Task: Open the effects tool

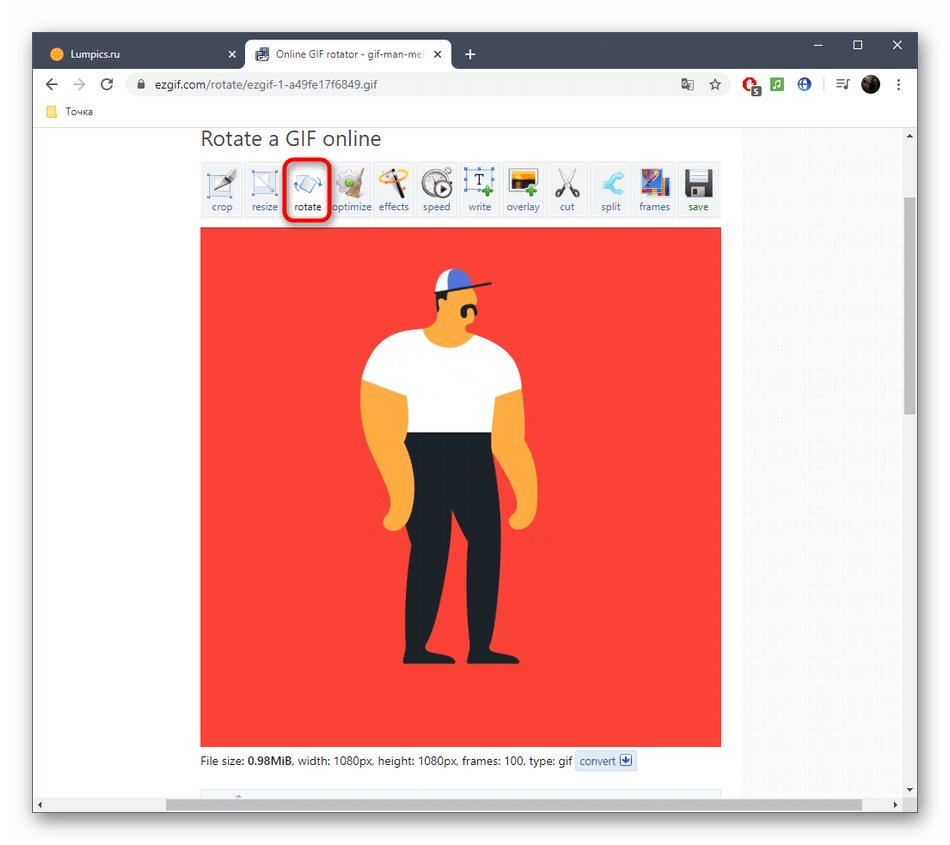Action: 394,190
